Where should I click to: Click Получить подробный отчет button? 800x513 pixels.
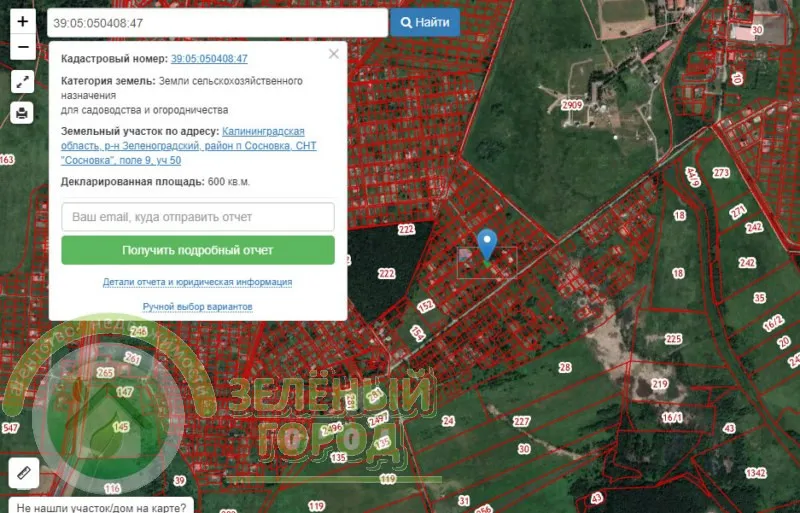click(198, 250)
